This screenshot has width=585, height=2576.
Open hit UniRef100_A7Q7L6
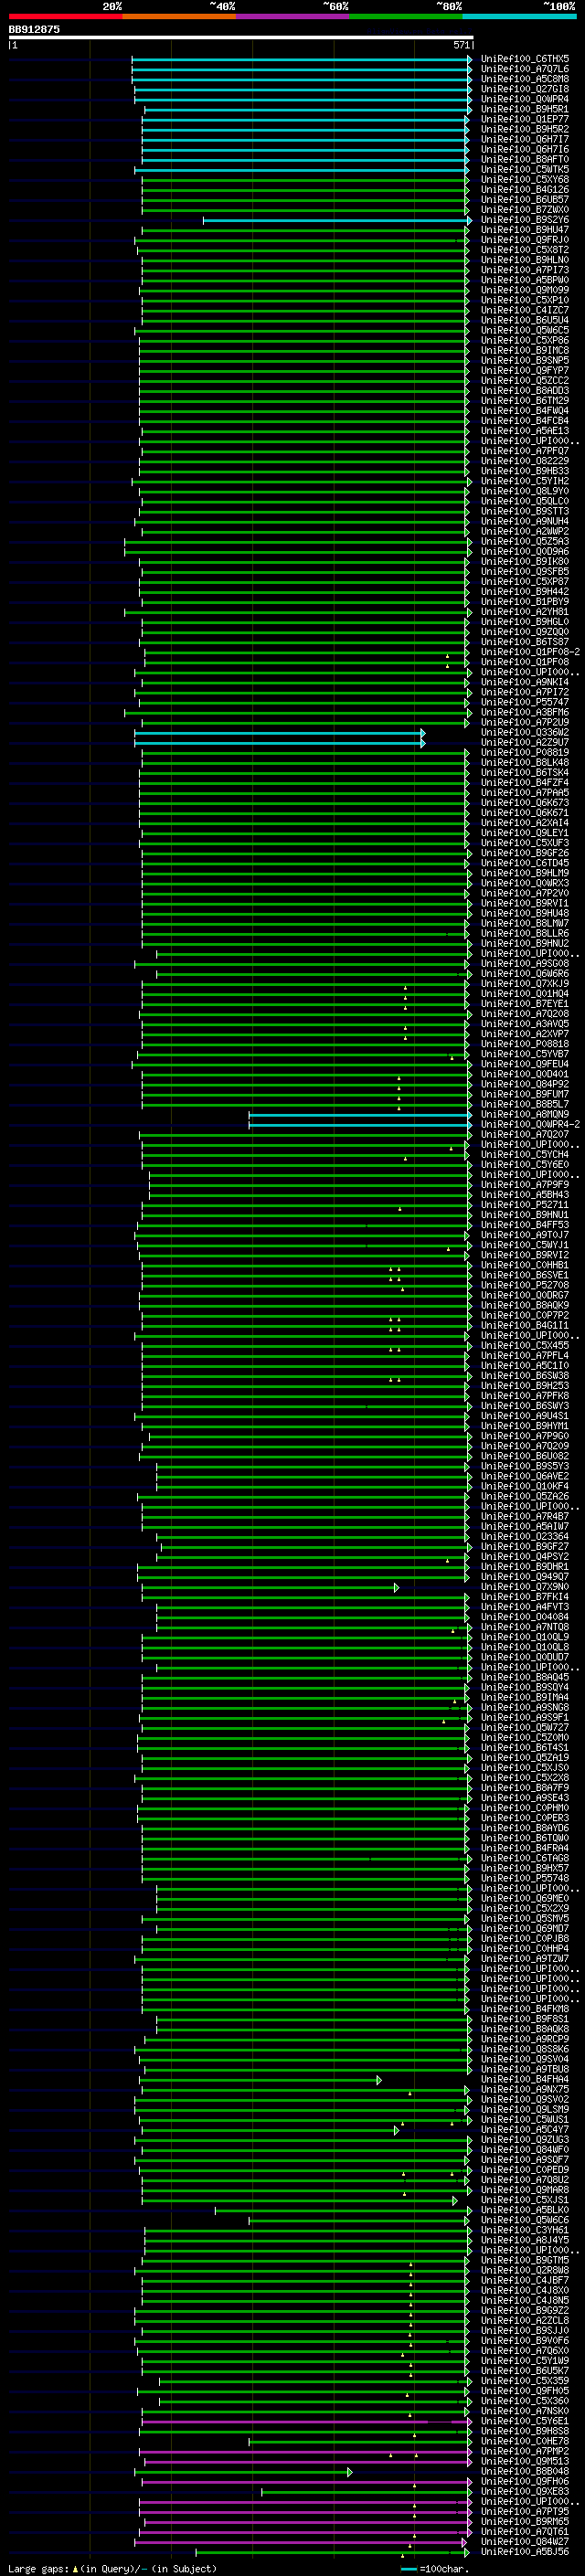(x=525, y=69)
